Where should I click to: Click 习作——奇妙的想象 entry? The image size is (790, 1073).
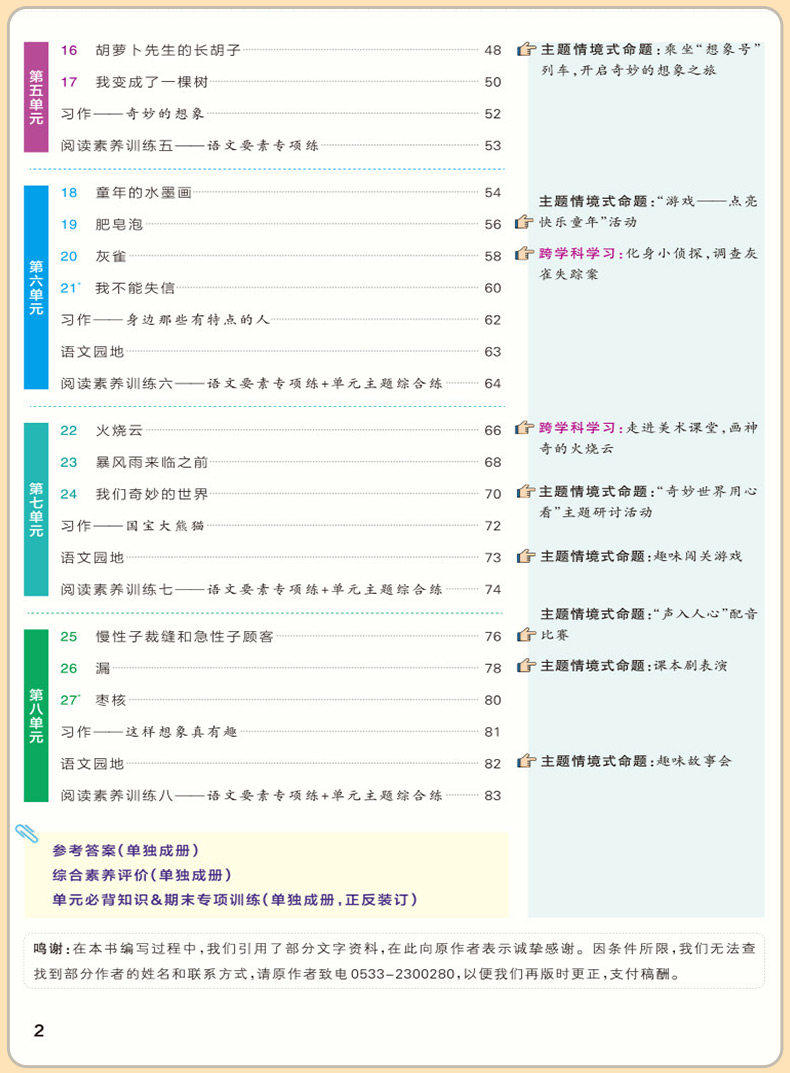pyautogui.click(x=281, y=114)
